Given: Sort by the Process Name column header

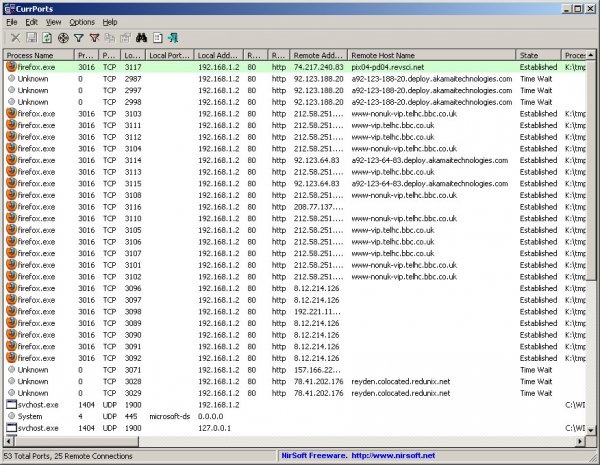Looking at the screenshot, I should pyautogui.click(x=37, y=54).
